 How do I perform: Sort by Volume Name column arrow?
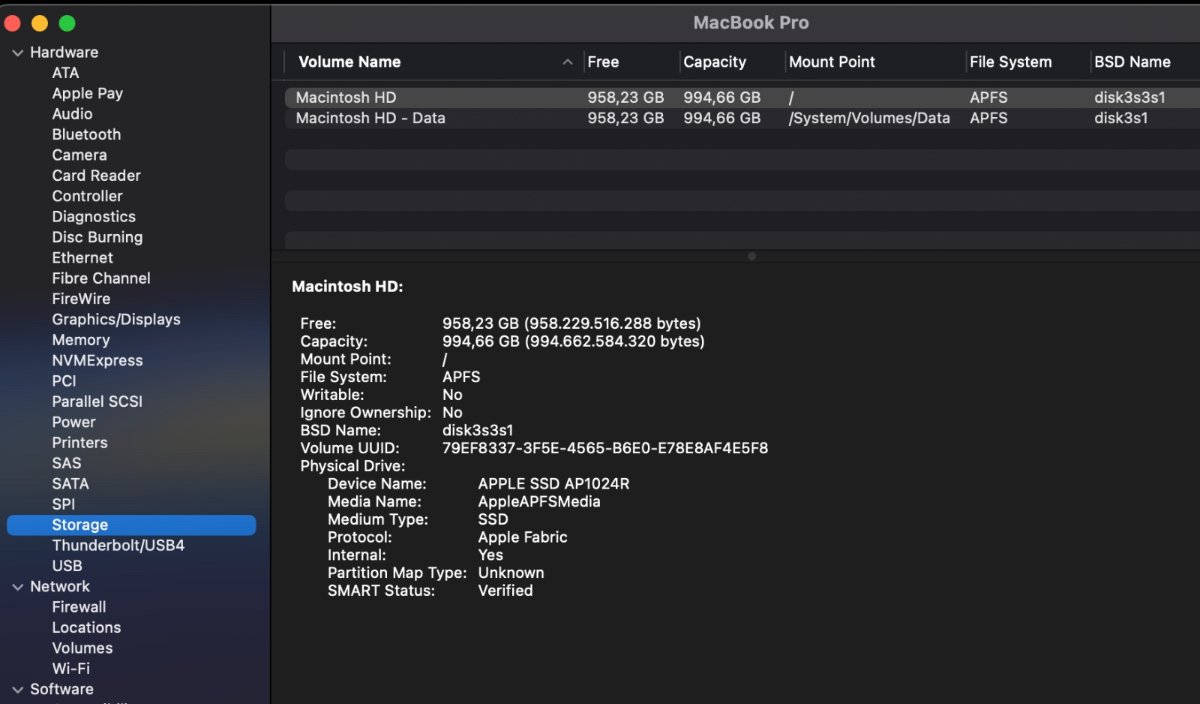pyautogui.click(x=567, y=62)
